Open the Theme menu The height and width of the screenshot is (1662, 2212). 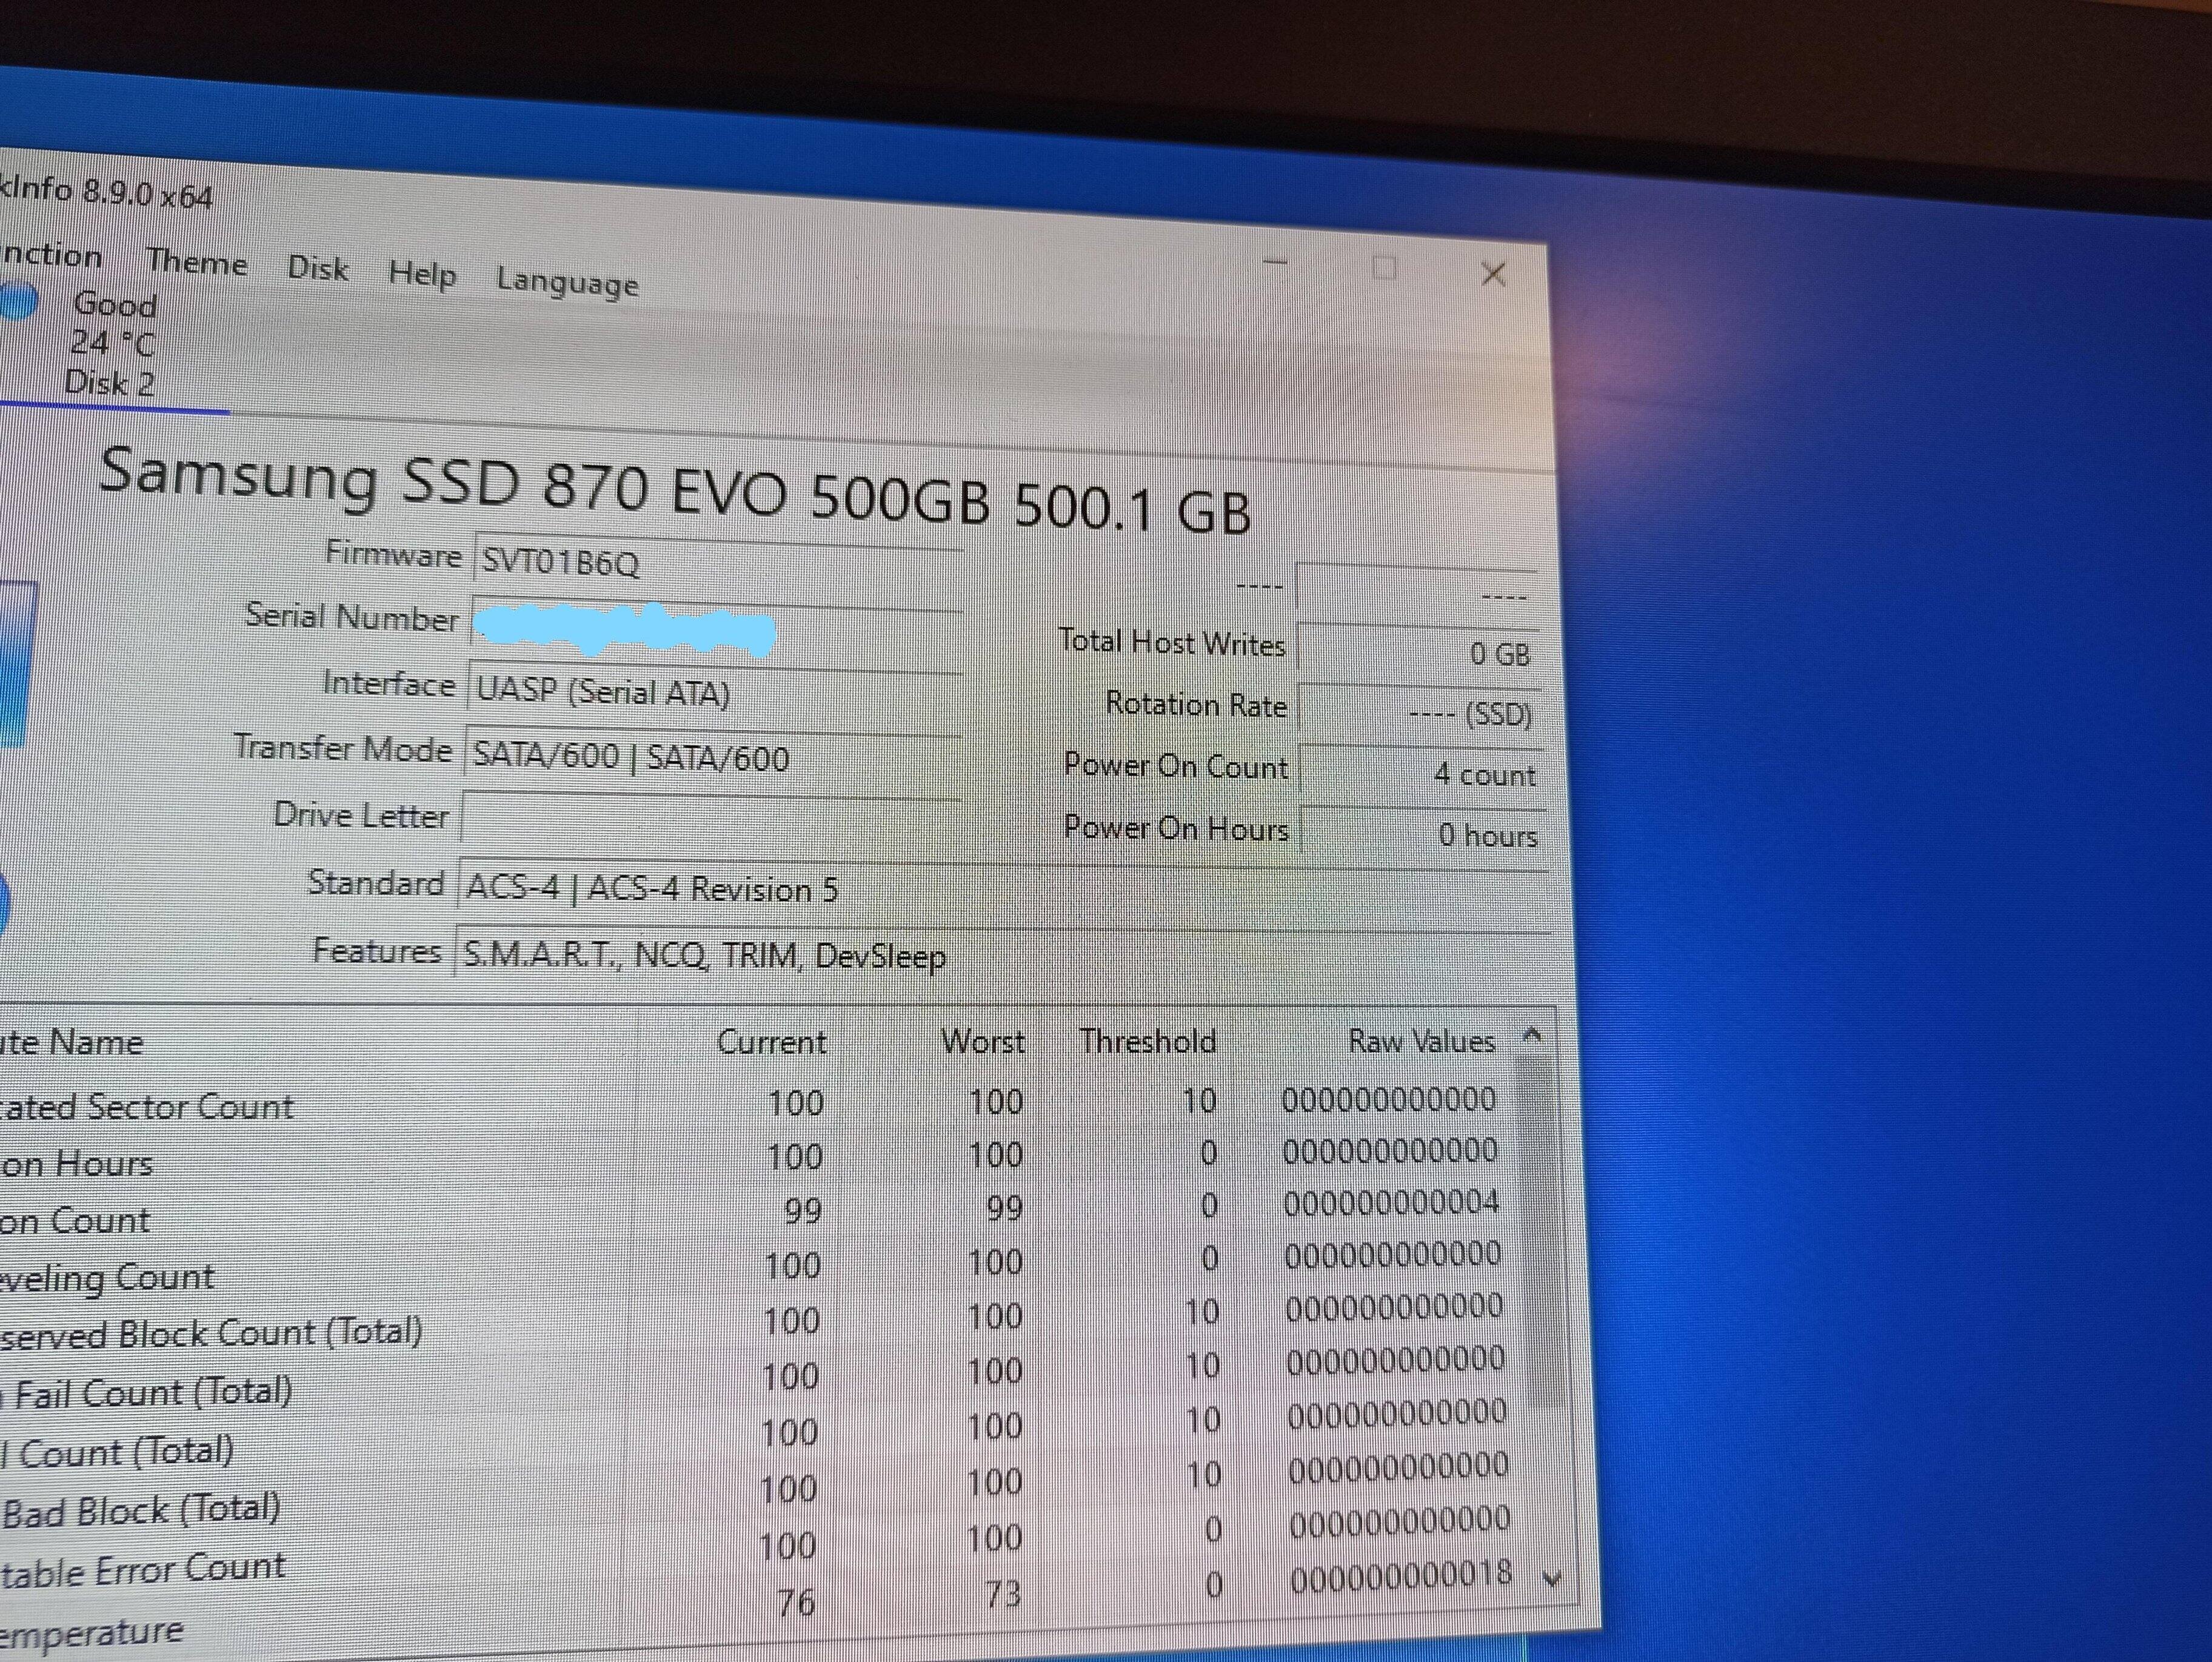click(x=197, y=263)
